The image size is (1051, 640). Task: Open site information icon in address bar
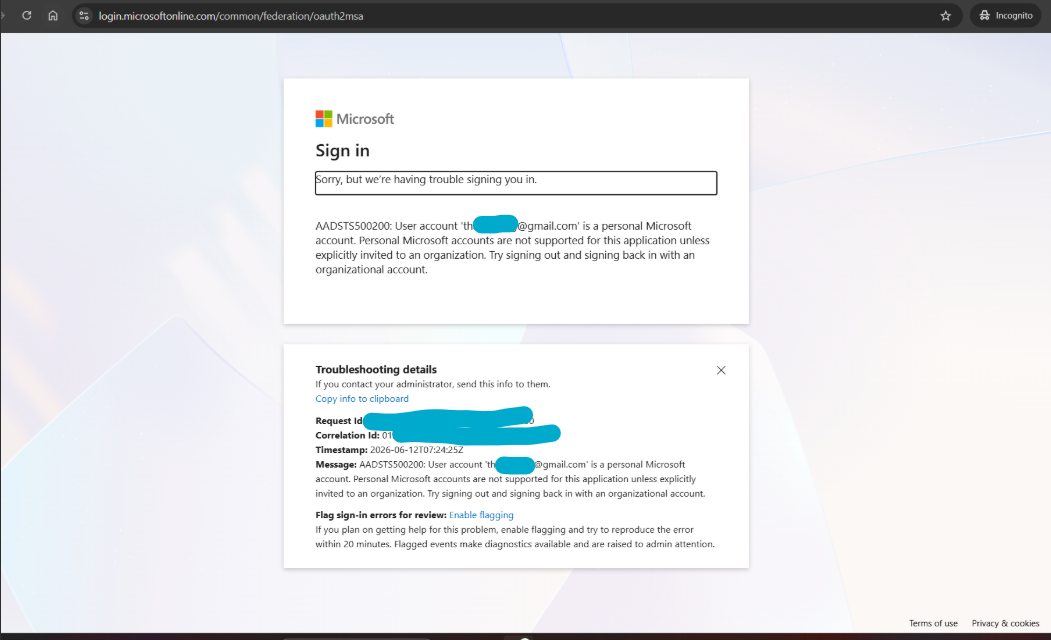[x=84, y=15]
